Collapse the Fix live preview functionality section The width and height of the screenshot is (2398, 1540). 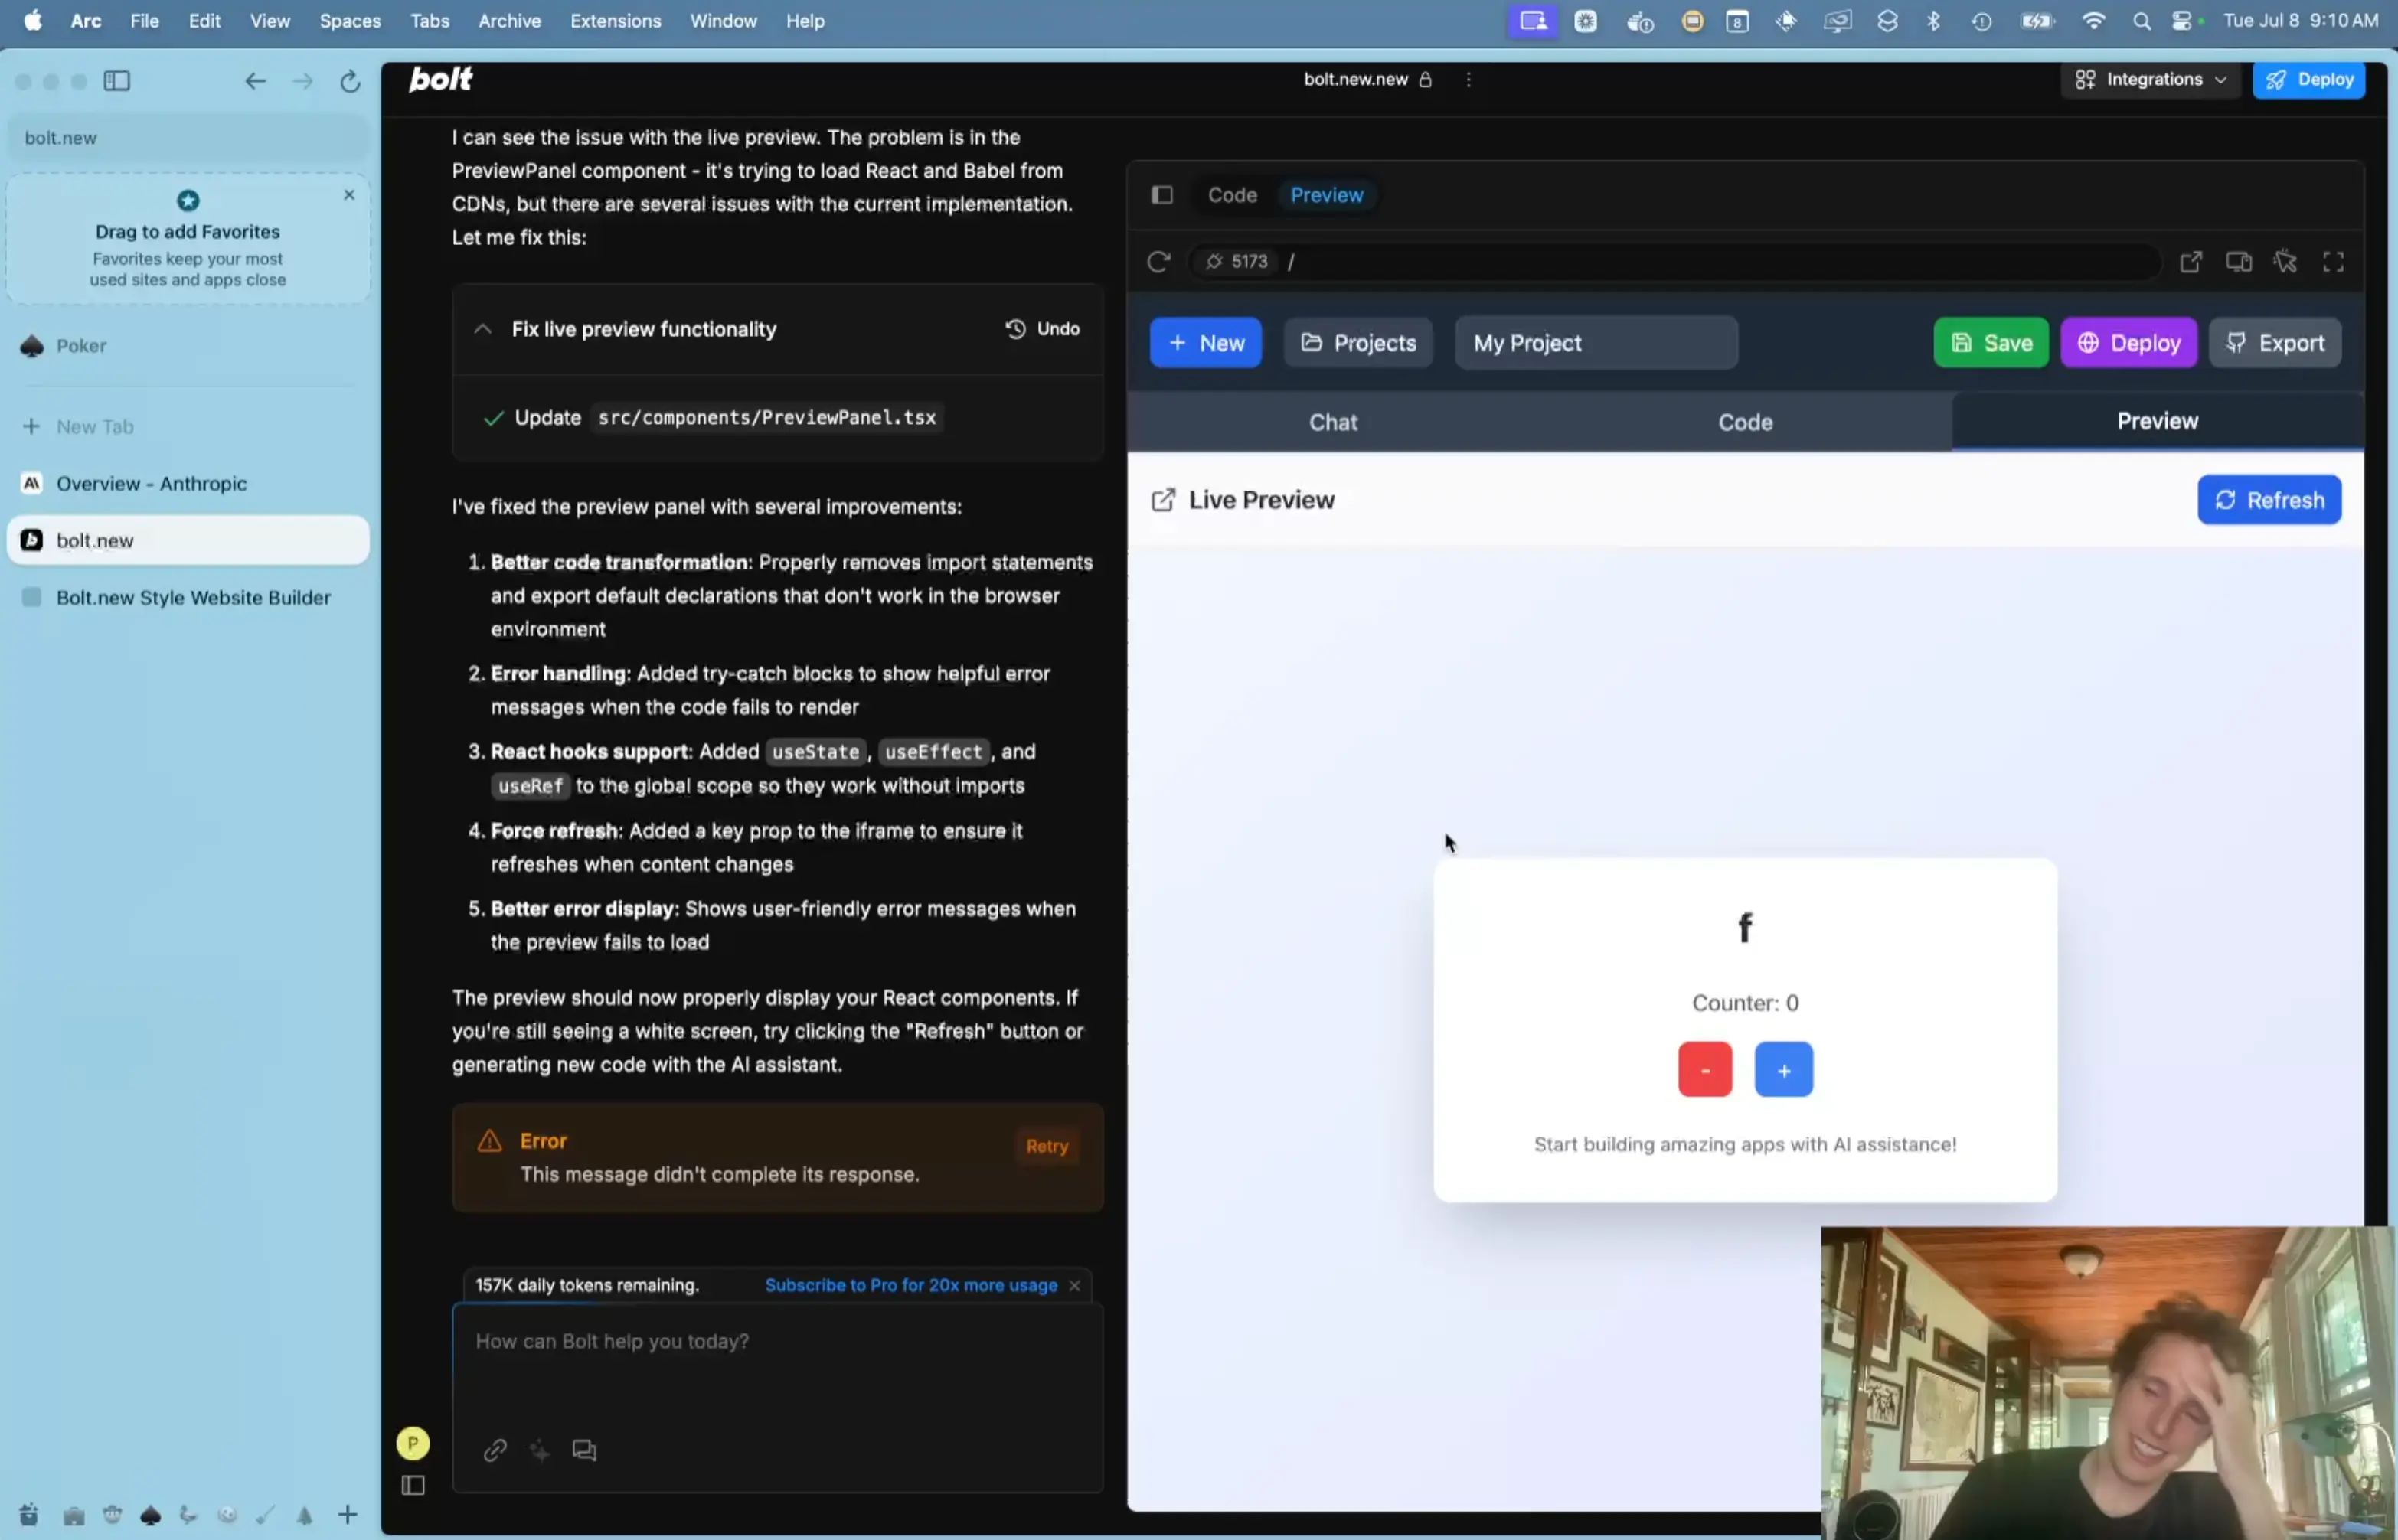point(483,329)
